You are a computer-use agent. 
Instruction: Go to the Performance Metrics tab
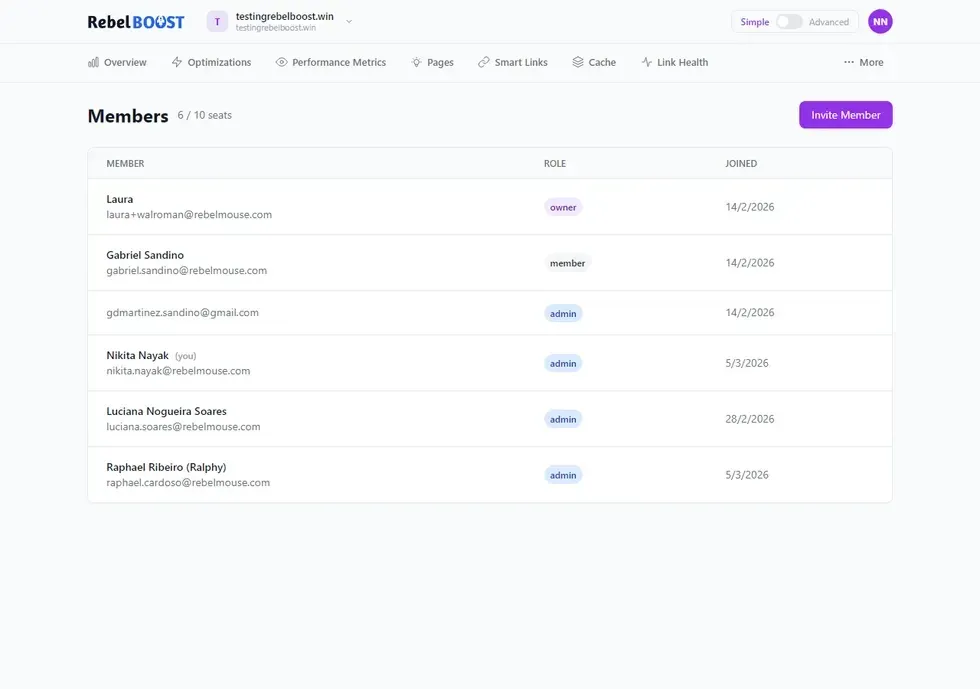click(339, 62)
